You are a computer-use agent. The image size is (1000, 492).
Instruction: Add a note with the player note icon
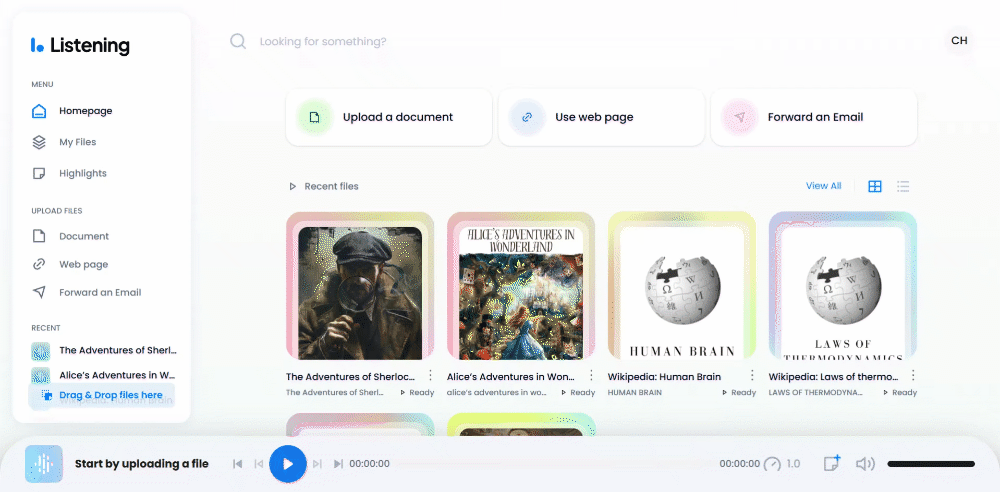832,463
